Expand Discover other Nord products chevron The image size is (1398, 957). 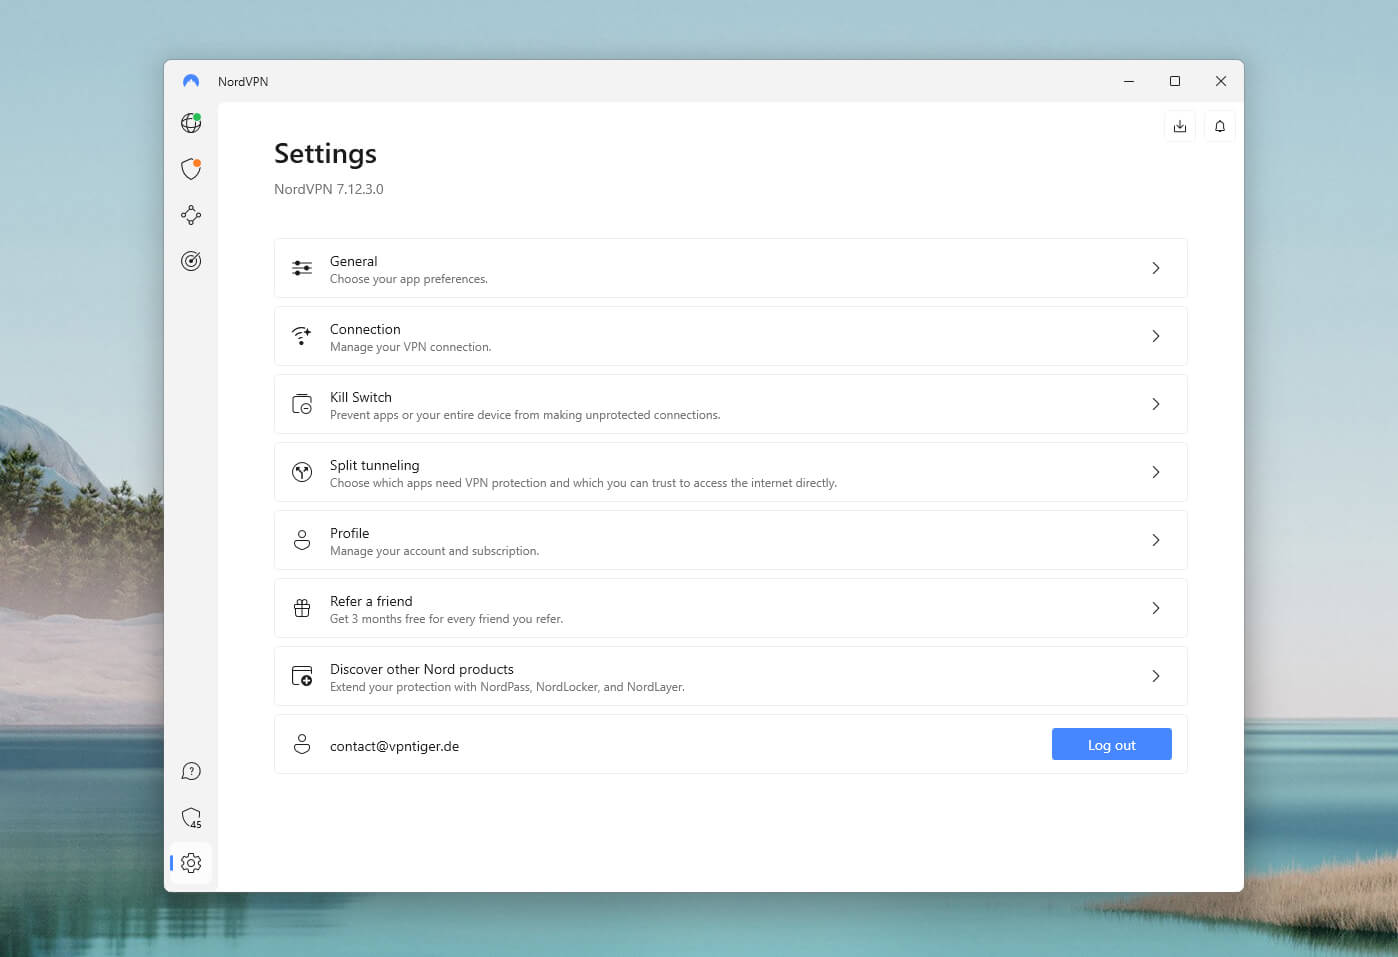point(1156,676)
